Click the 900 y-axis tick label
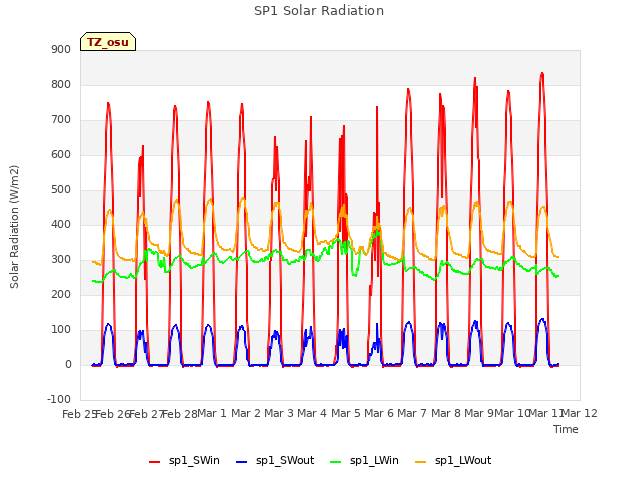Viewport: 640px width, 480px height. click(x=61, y=49)
